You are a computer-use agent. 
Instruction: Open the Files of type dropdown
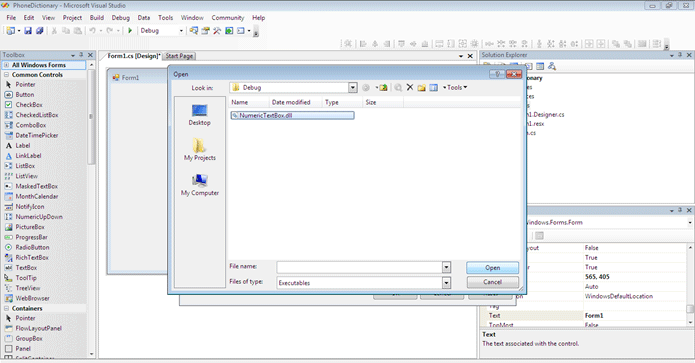(446, 283)
